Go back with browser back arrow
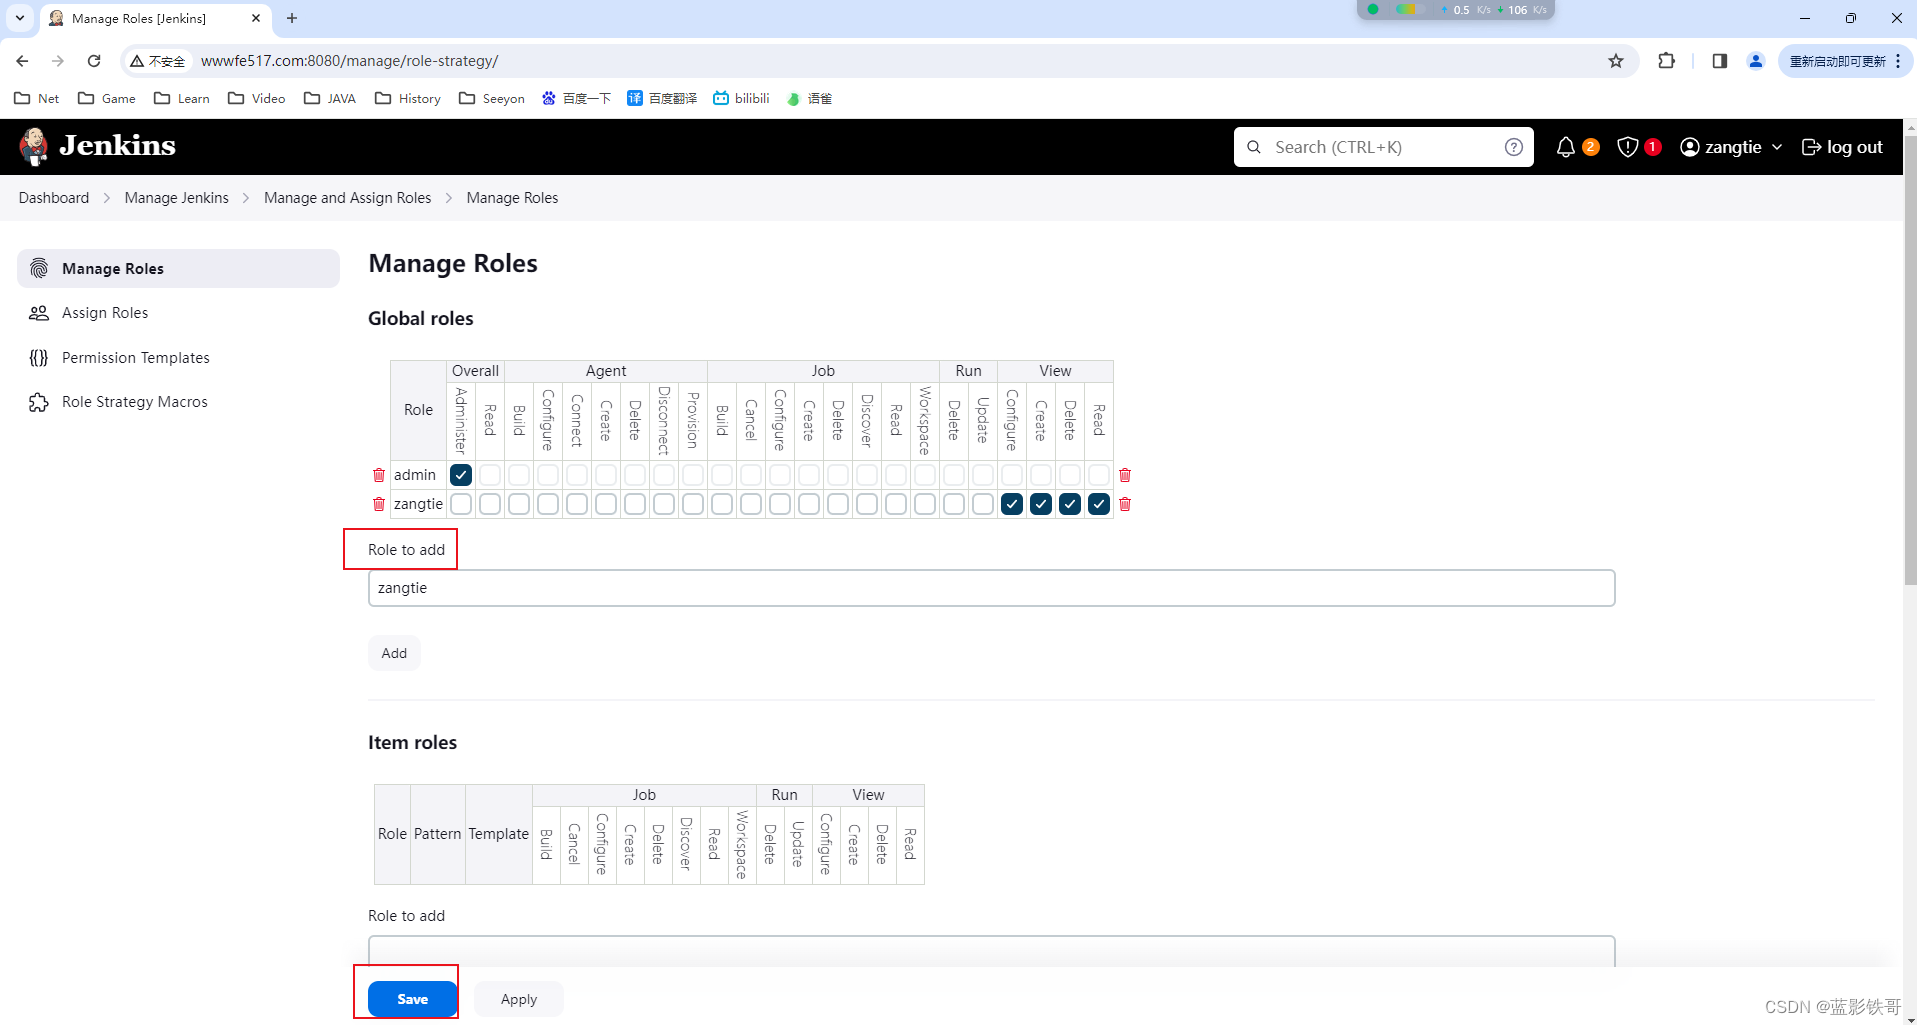 22,61
